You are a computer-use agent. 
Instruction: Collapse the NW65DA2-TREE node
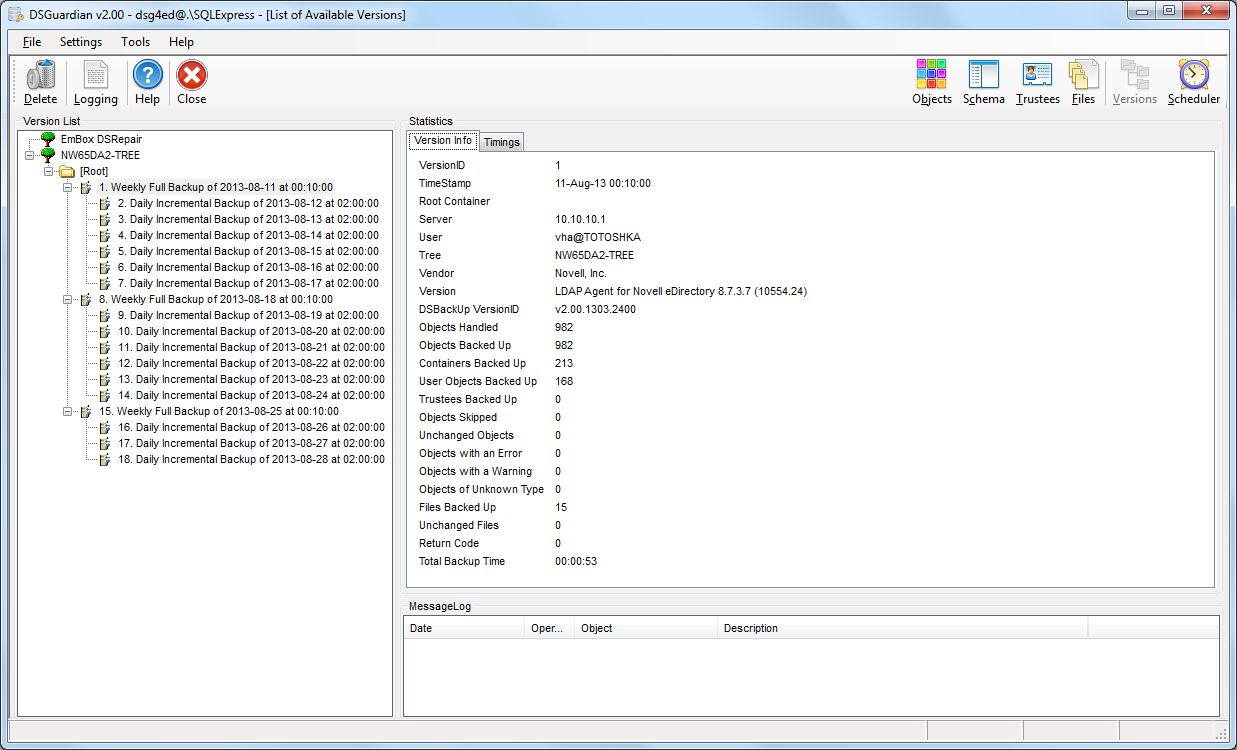pos(30,155)
